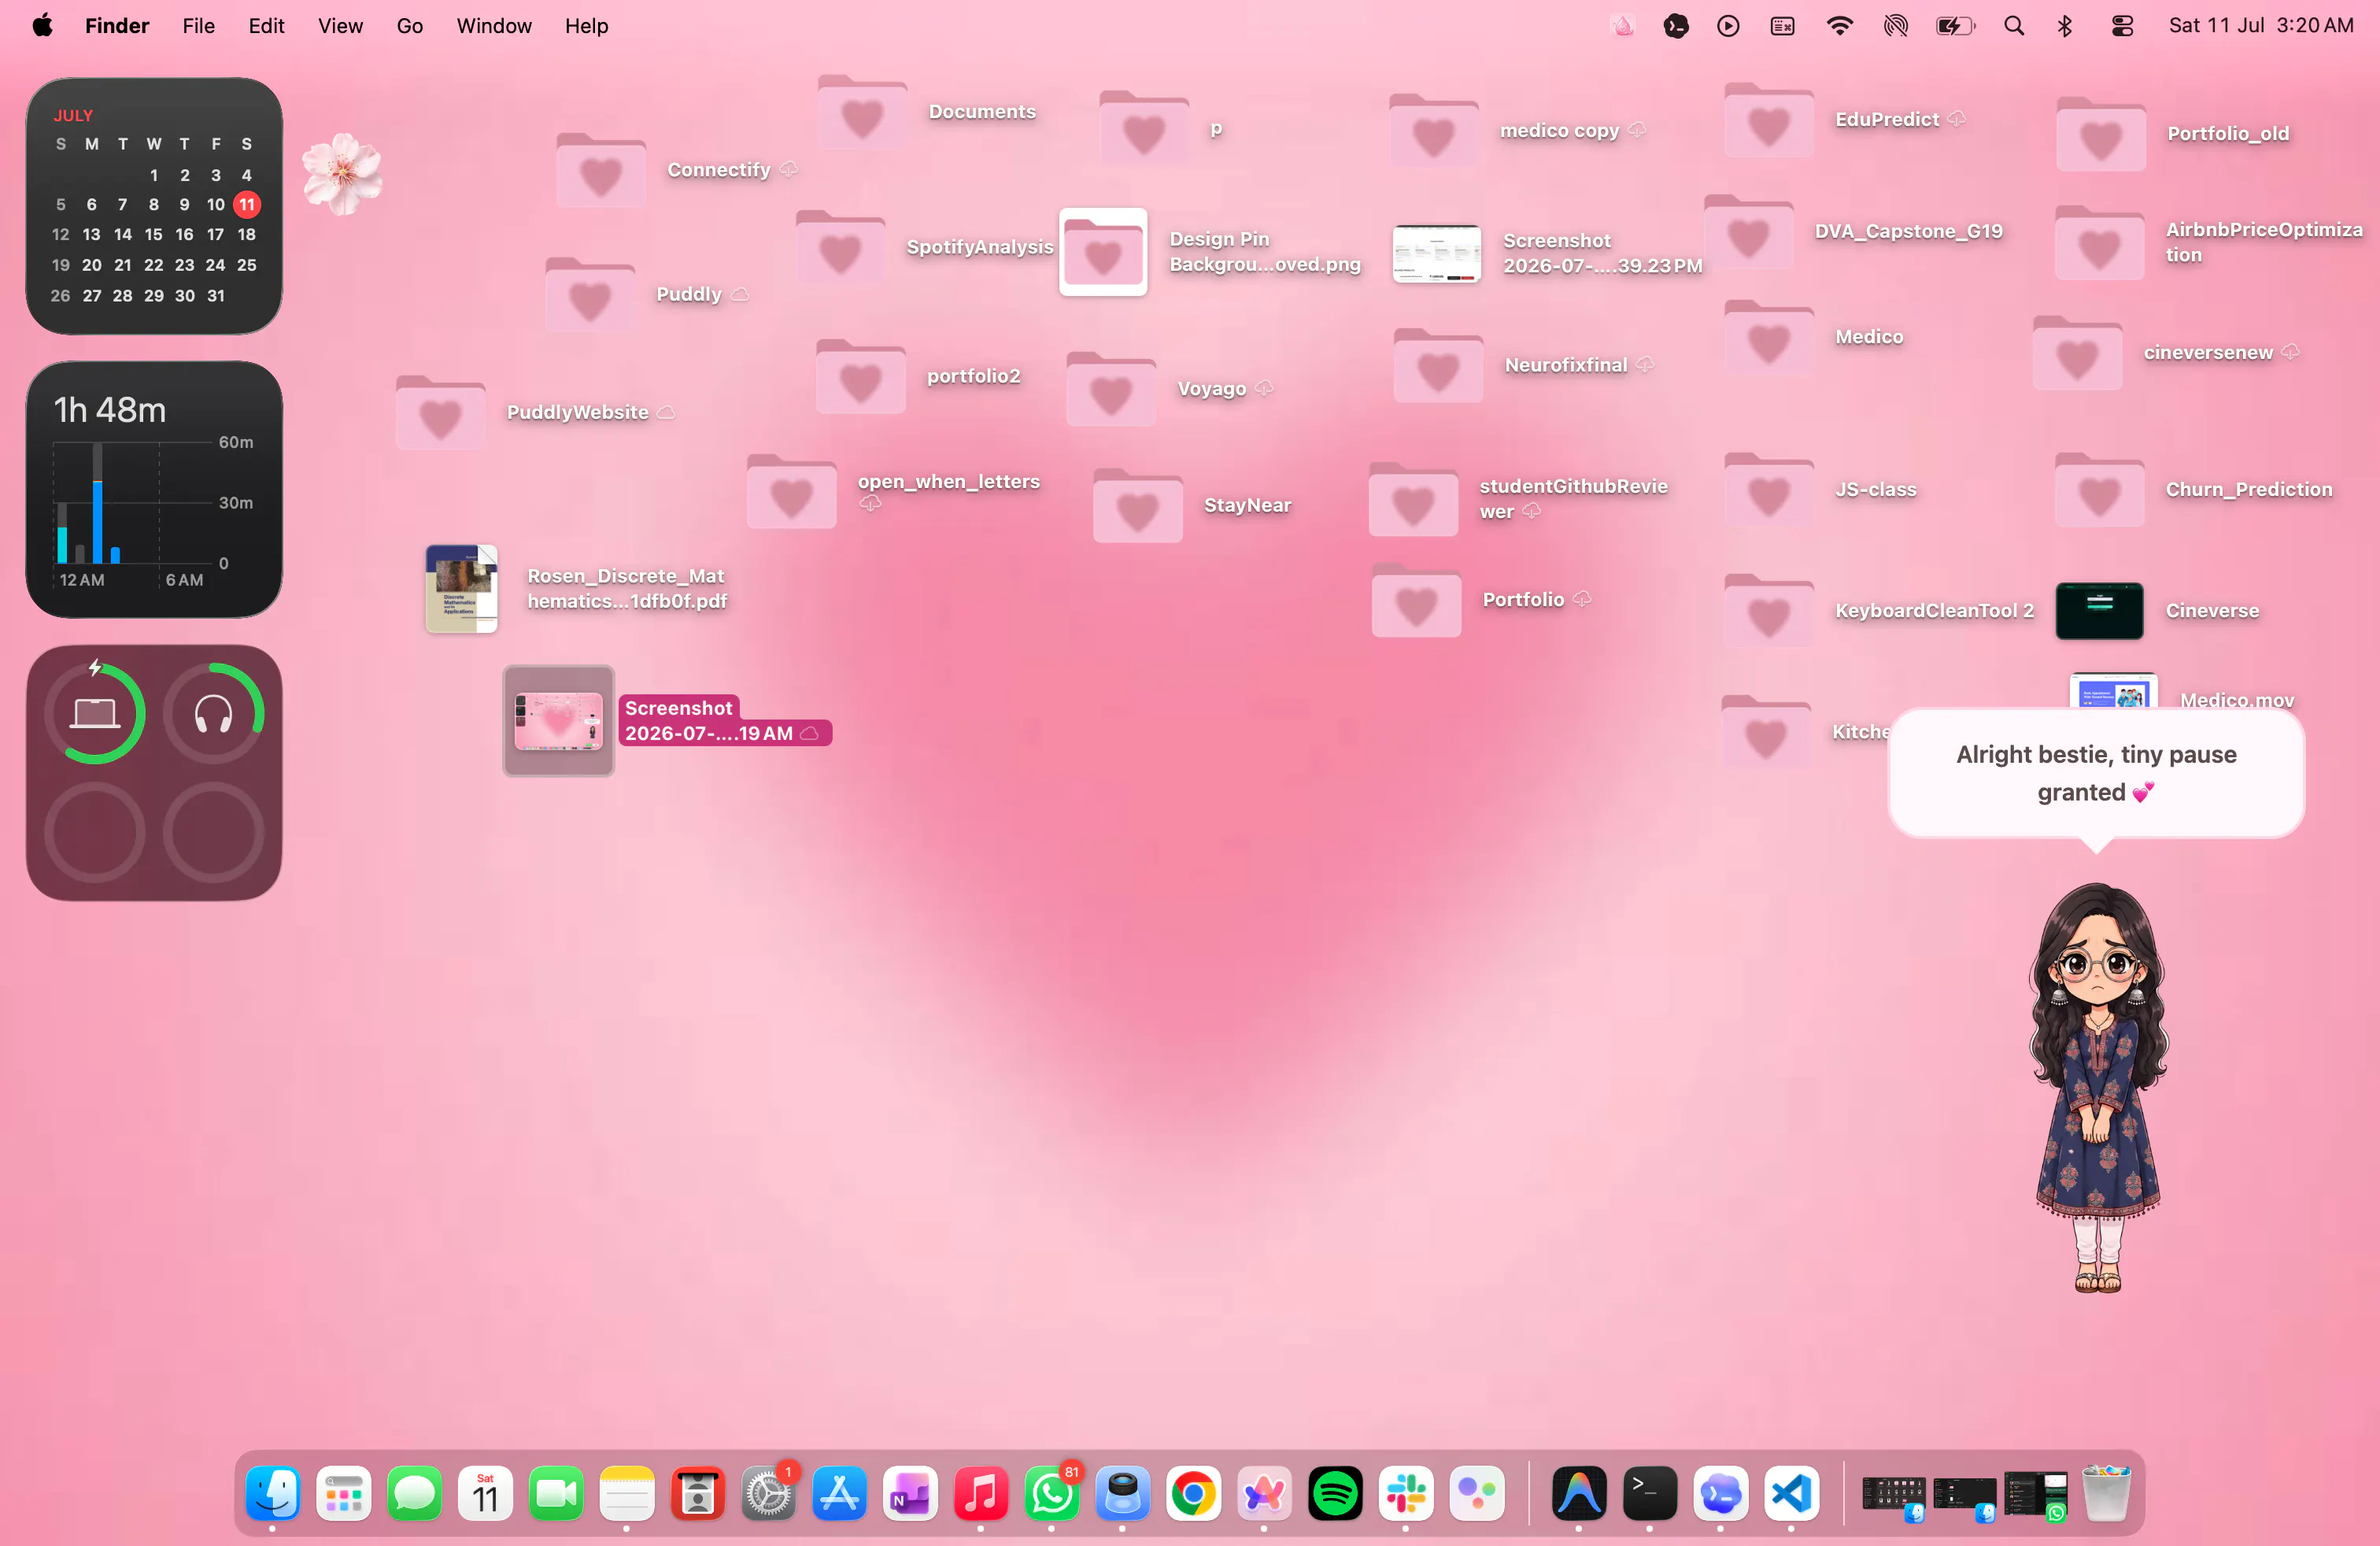This screenshot has width=2380, height=1546.
Task: Click the AirDrop disabled menu bar icon
Action: pos(1895,26)
